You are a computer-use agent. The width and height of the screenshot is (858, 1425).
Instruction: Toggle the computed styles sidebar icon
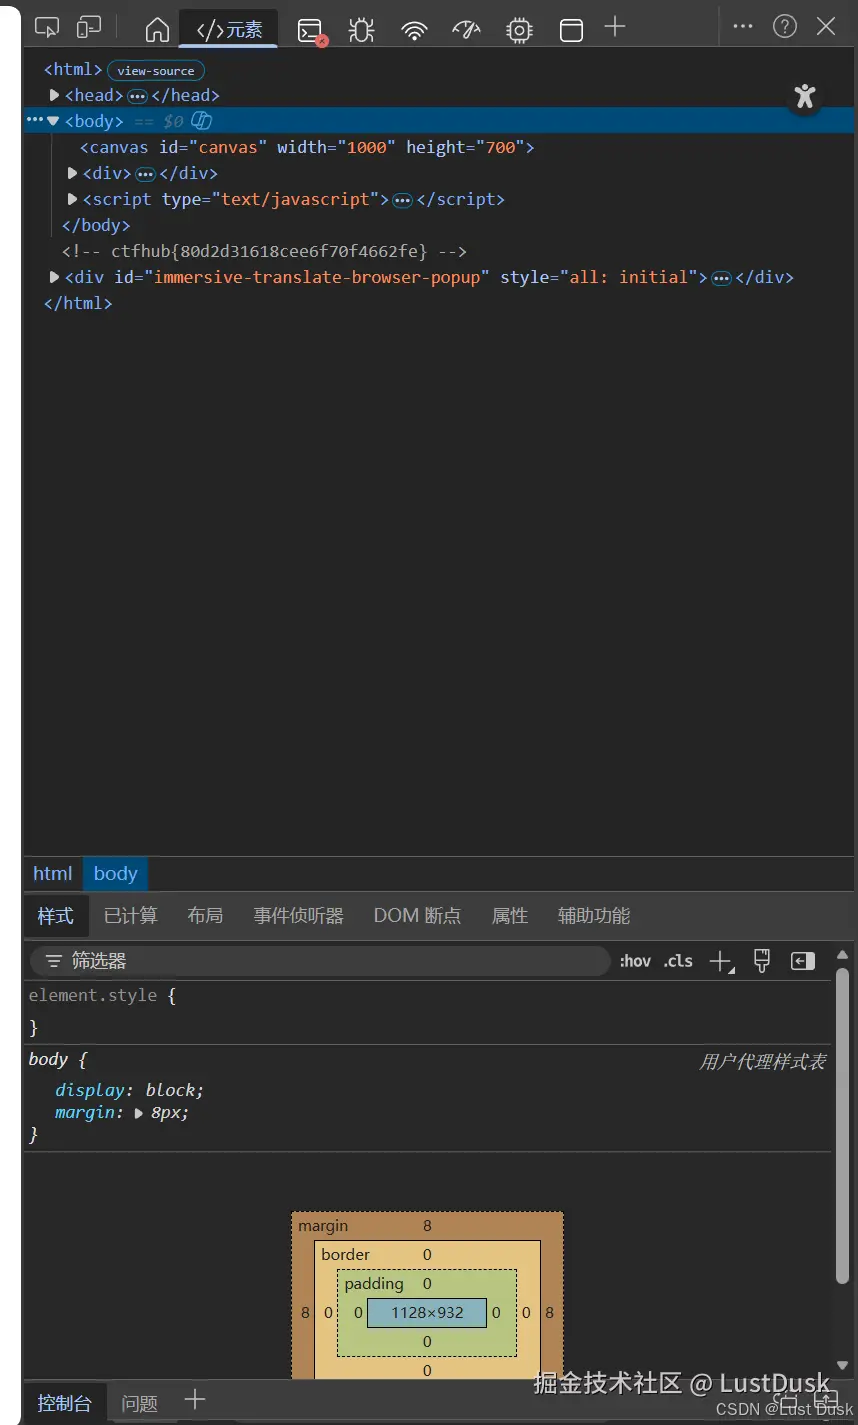click(803, 961)
